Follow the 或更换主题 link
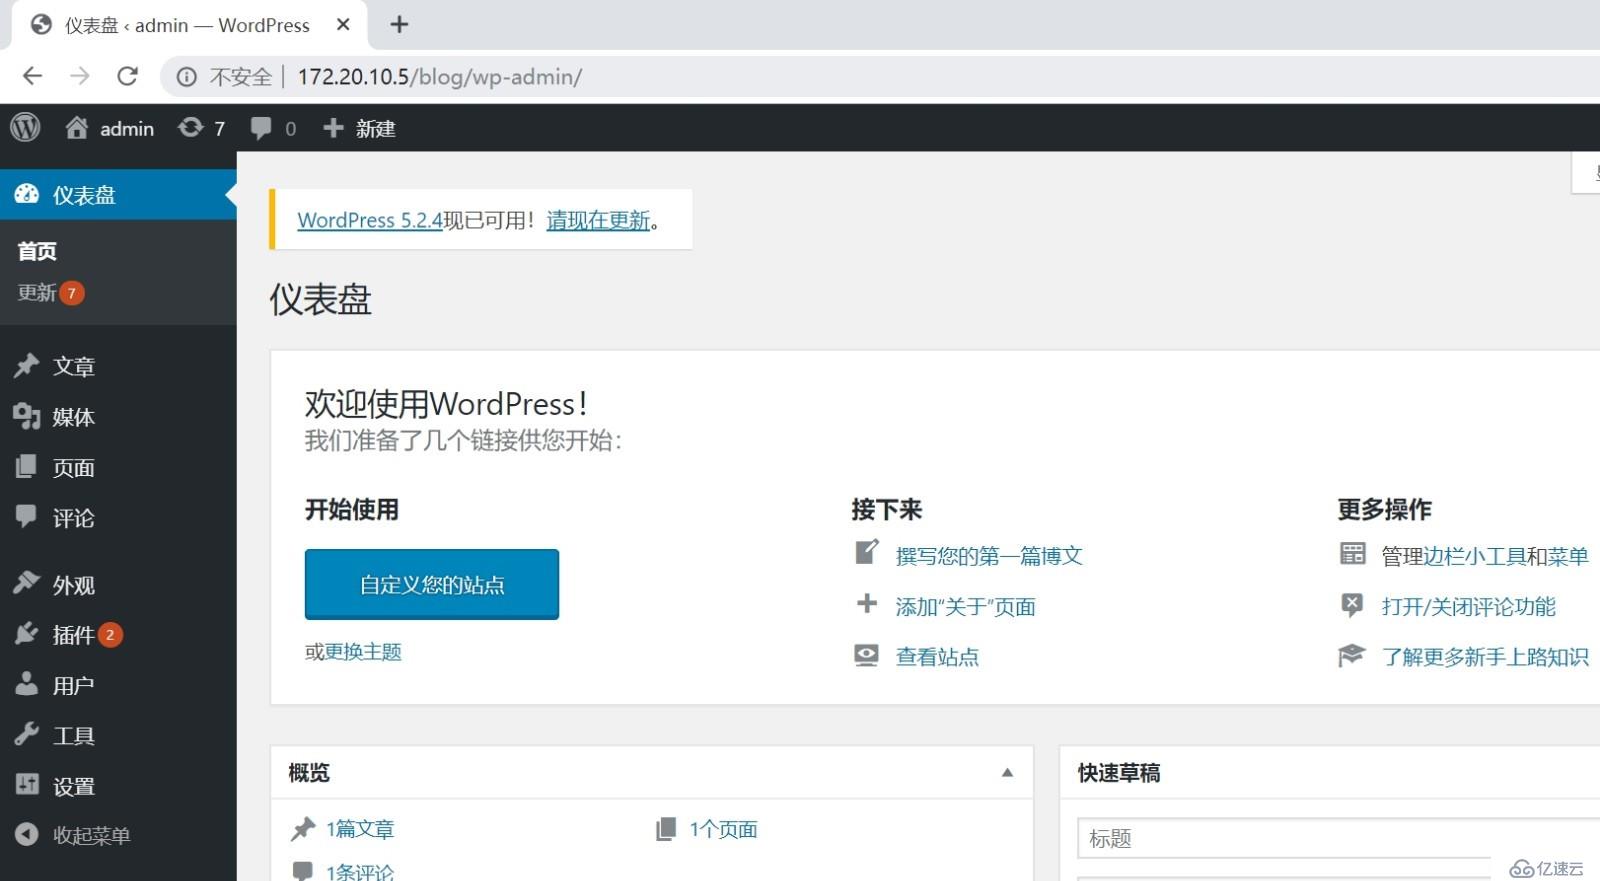 353,651
